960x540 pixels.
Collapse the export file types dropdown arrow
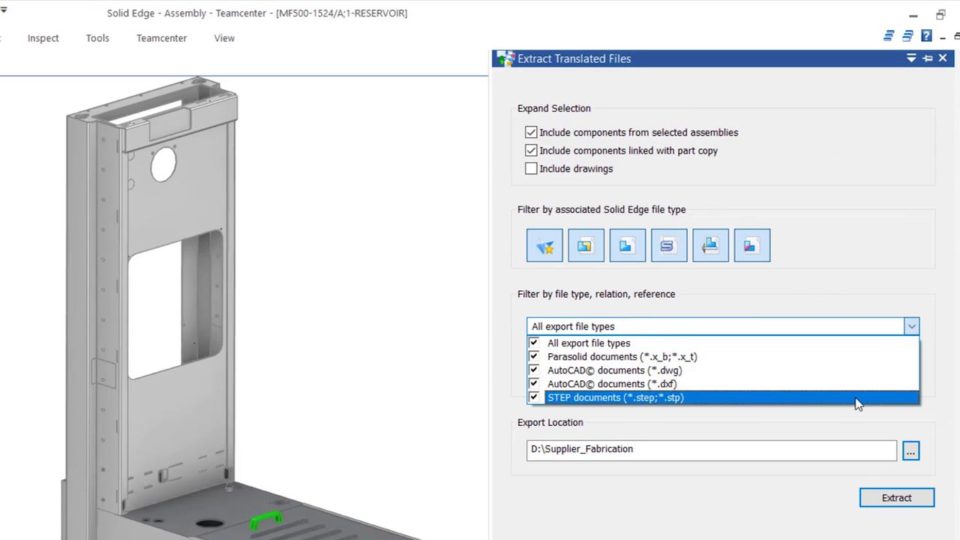pos(911,326)
